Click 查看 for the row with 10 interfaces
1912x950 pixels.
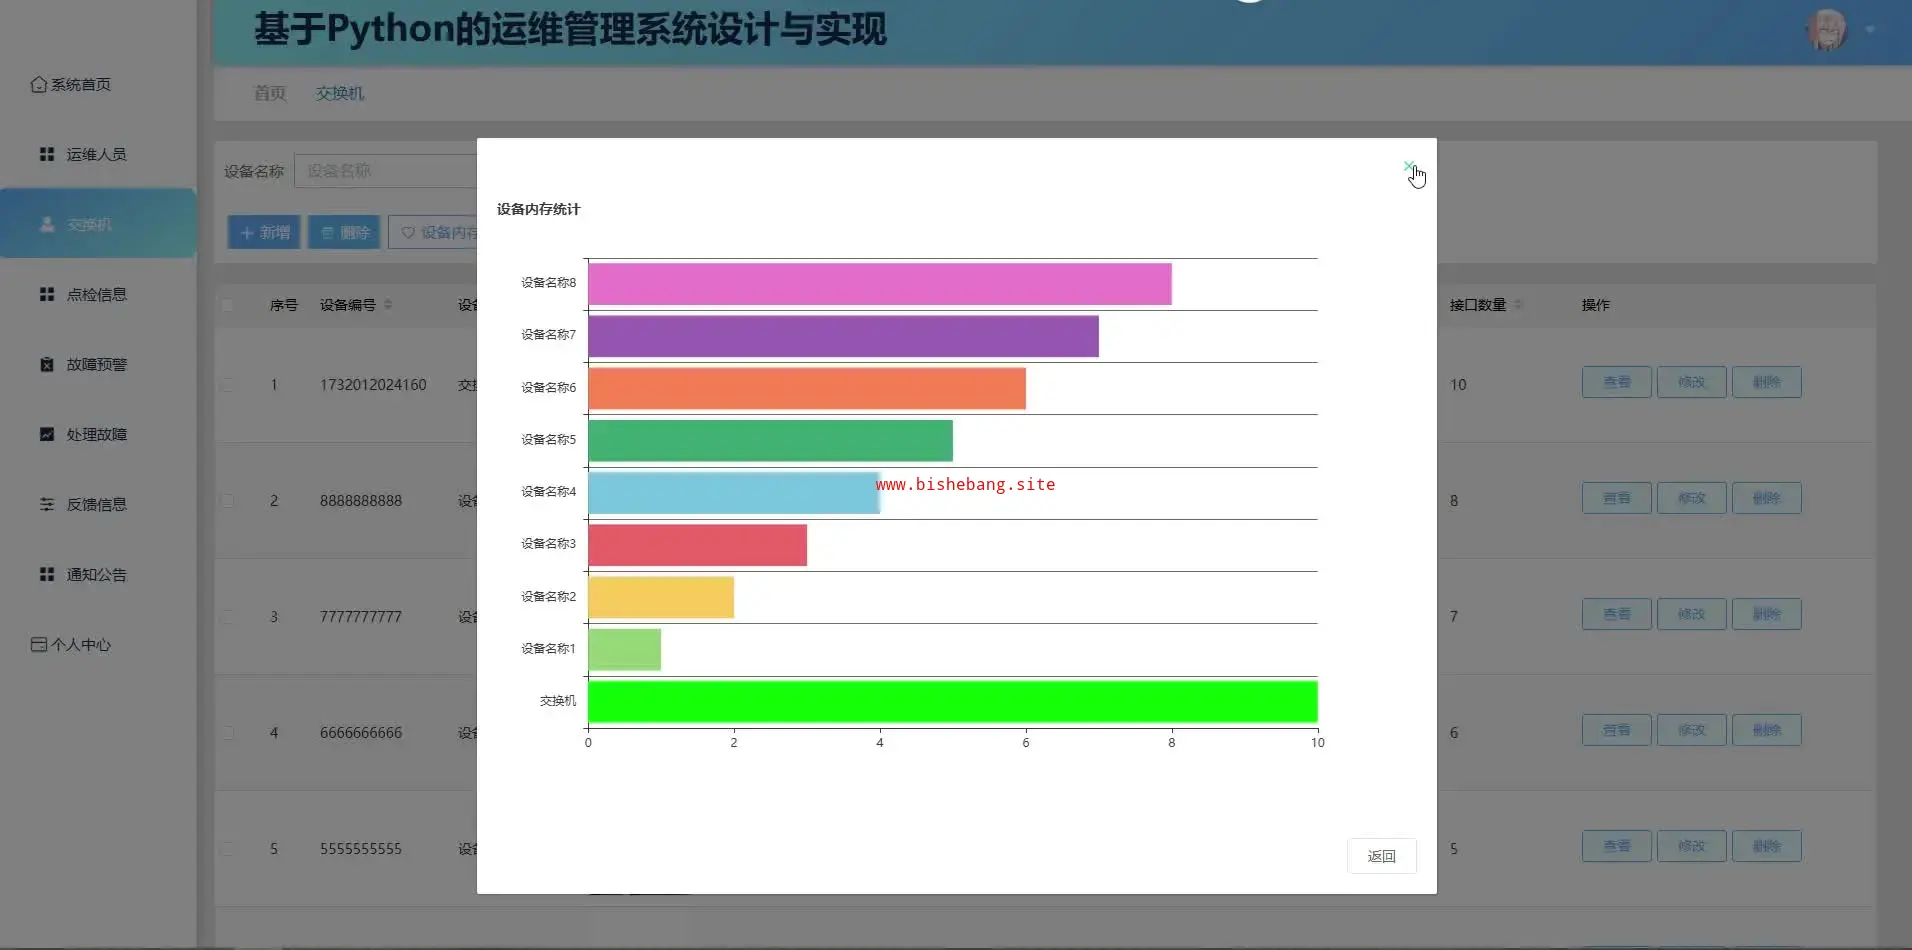[x=1617, y=382]
